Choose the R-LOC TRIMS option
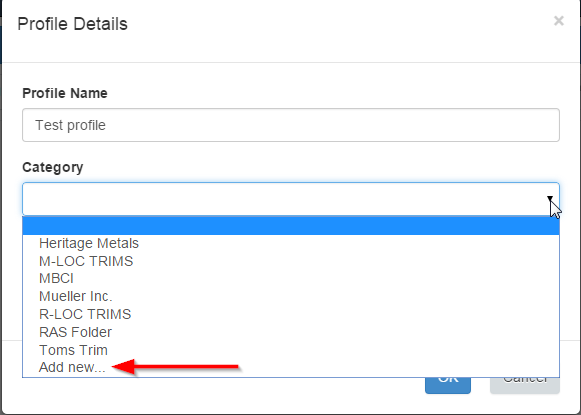 [x=85, y=314]
